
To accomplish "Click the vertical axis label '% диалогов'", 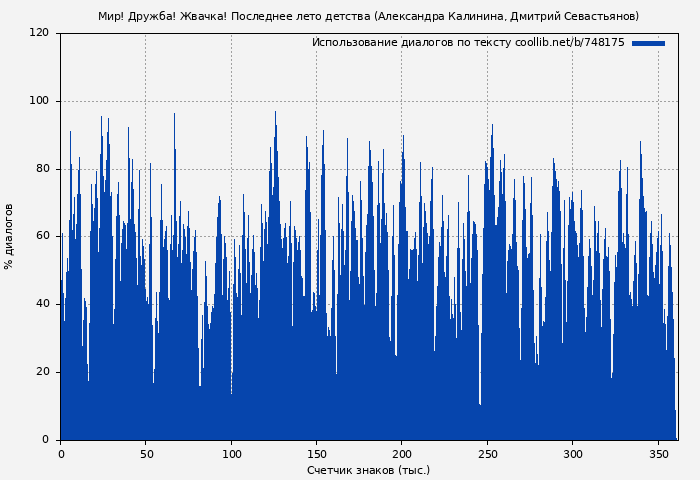I will (10, 236).
